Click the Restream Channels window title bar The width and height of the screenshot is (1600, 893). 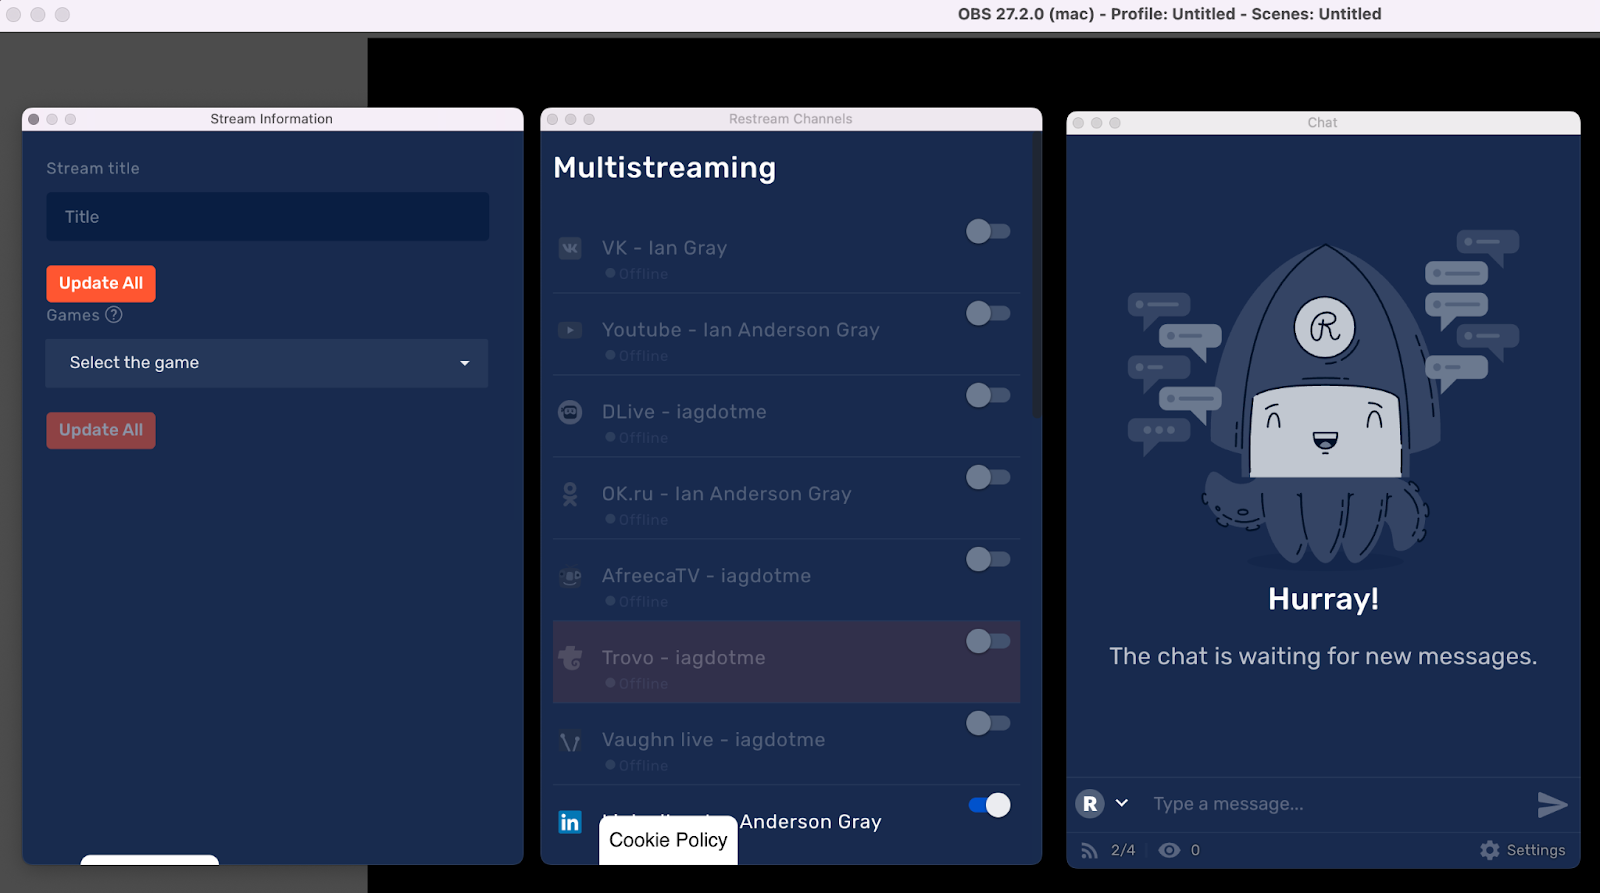[x=791, y=119]
